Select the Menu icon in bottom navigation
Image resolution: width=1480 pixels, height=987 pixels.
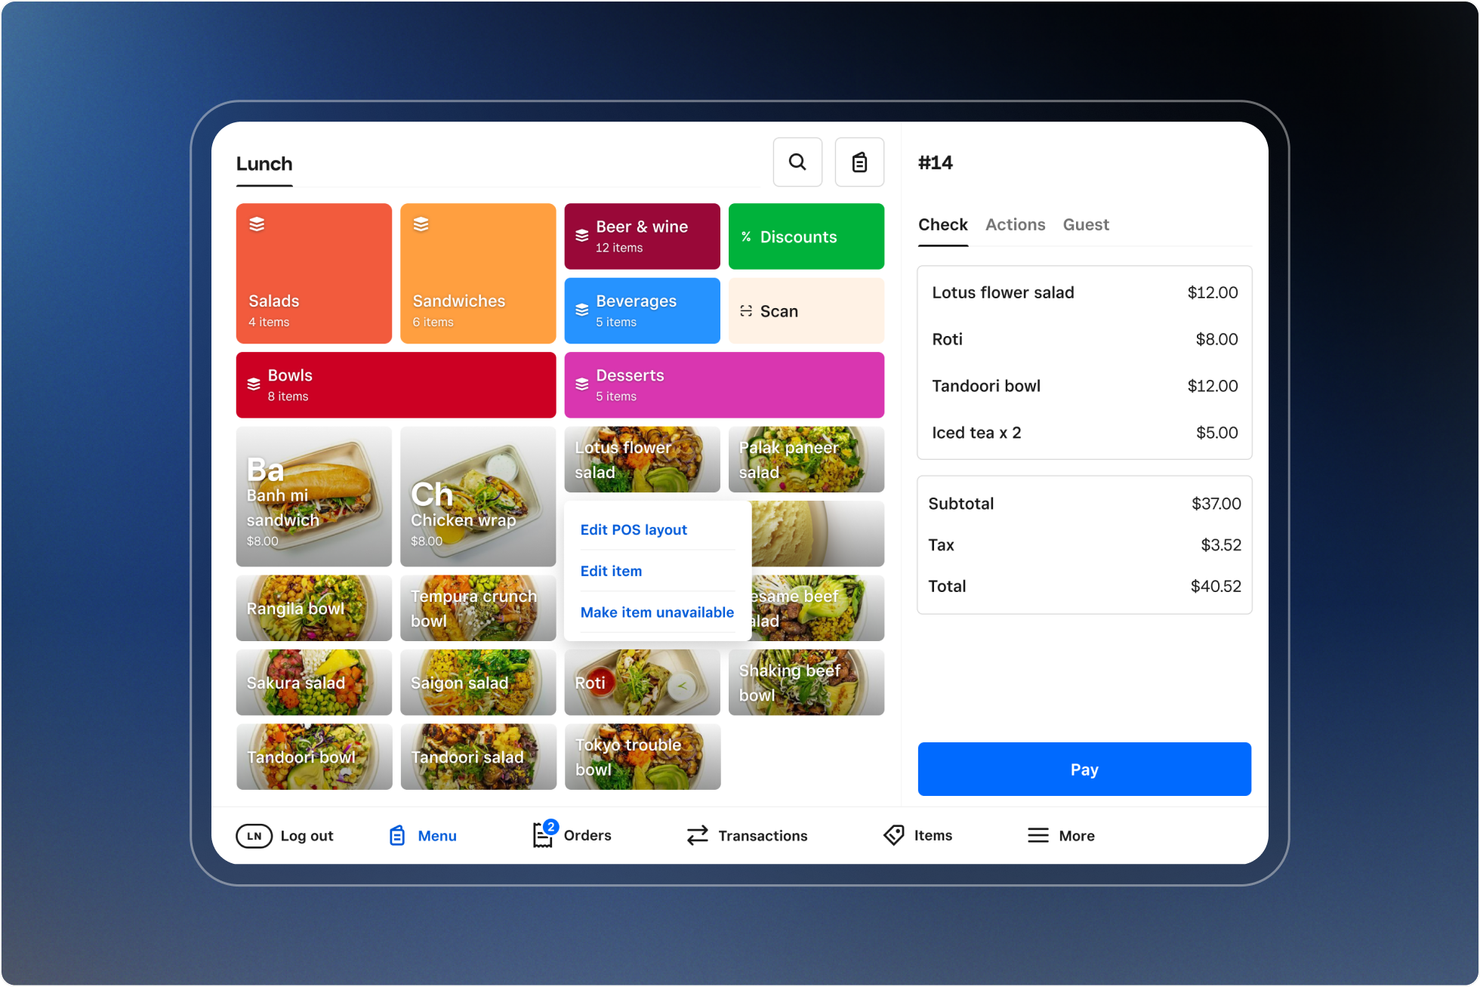click(397, 835)
